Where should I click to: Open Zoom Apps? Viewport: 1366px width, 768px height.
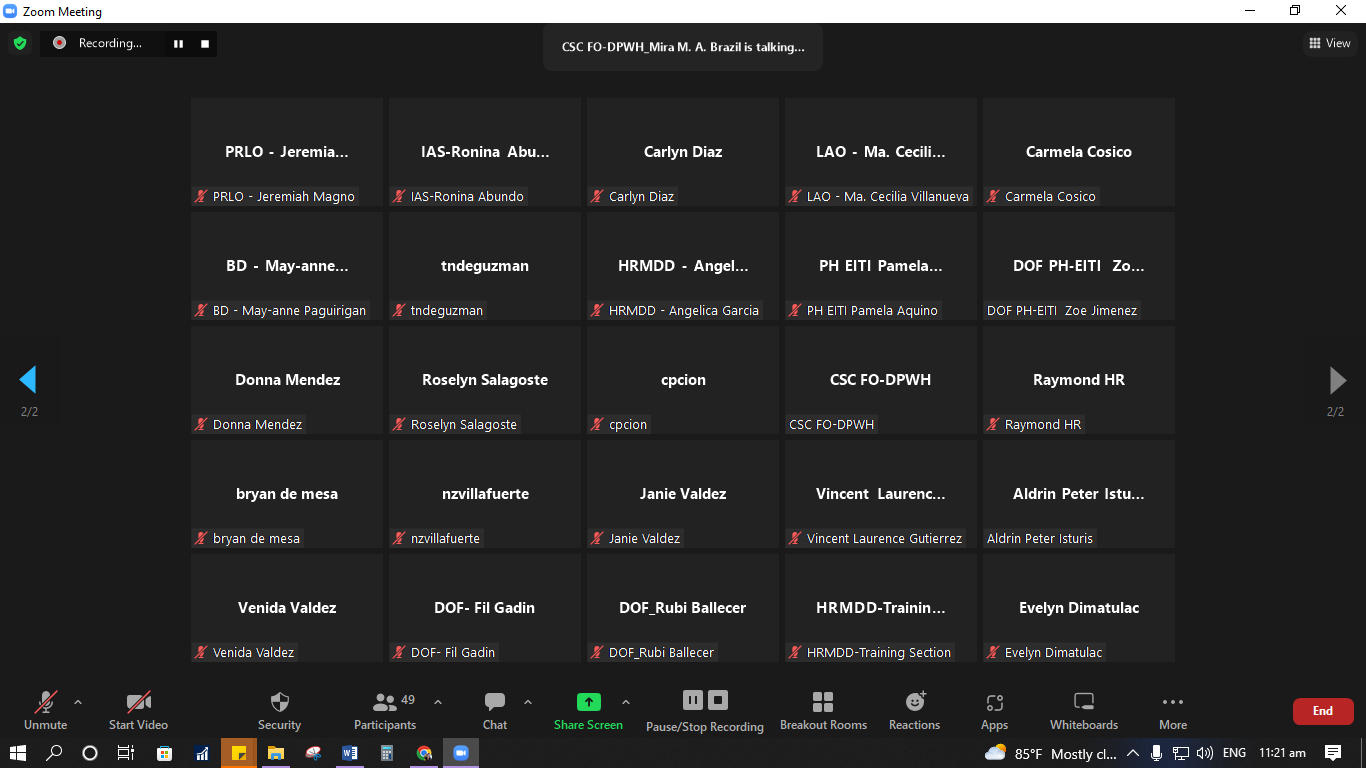[994, 711]
